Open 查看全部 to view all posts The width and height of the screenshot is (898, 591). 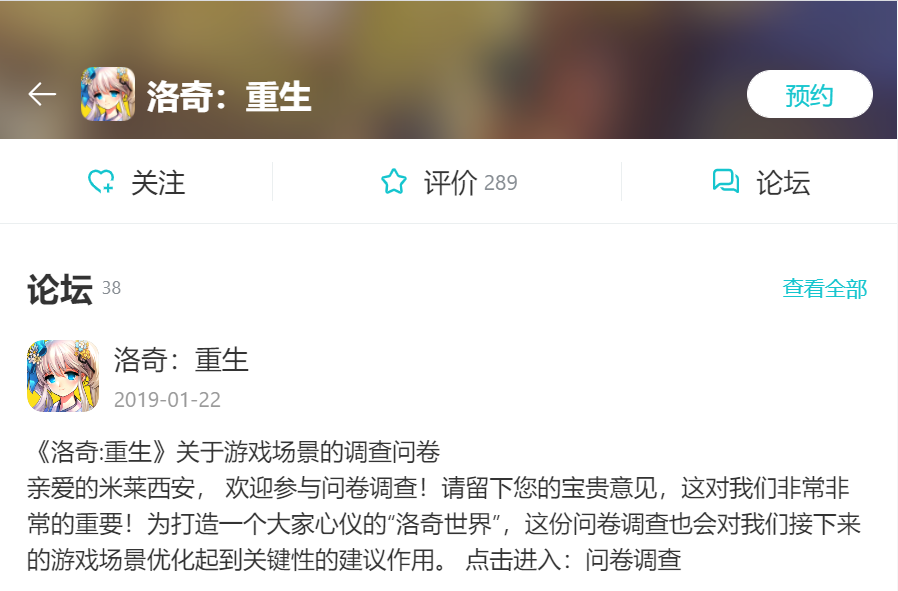pyautogui.click(x=825, y=288)
